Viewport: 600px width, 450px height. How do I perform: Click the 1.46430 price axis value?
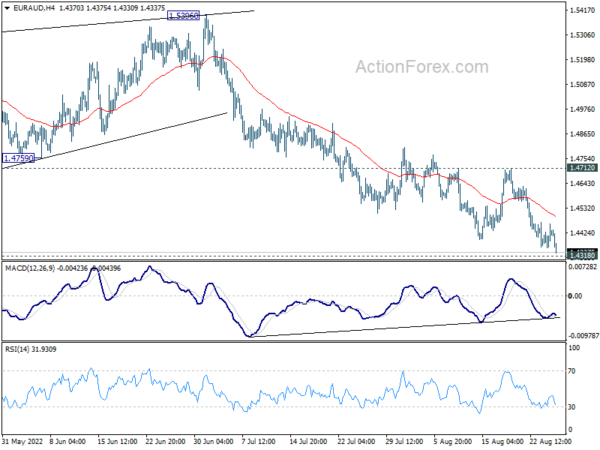(x=582, y=183)
